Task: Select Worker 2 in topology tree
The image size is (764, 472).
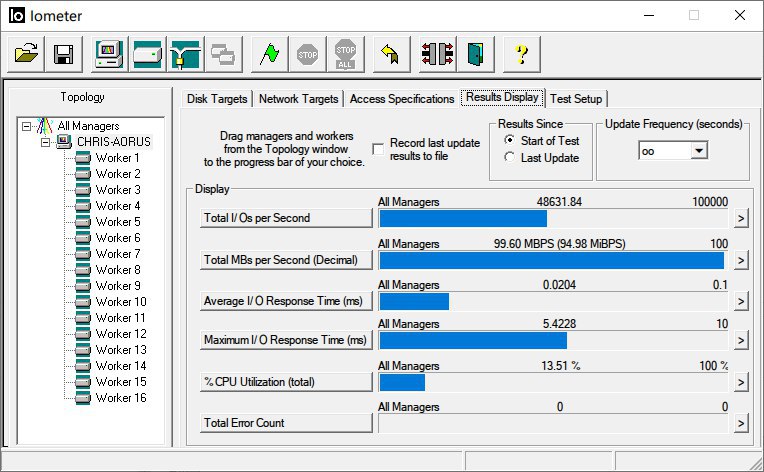Action: [x=118, y=174]
